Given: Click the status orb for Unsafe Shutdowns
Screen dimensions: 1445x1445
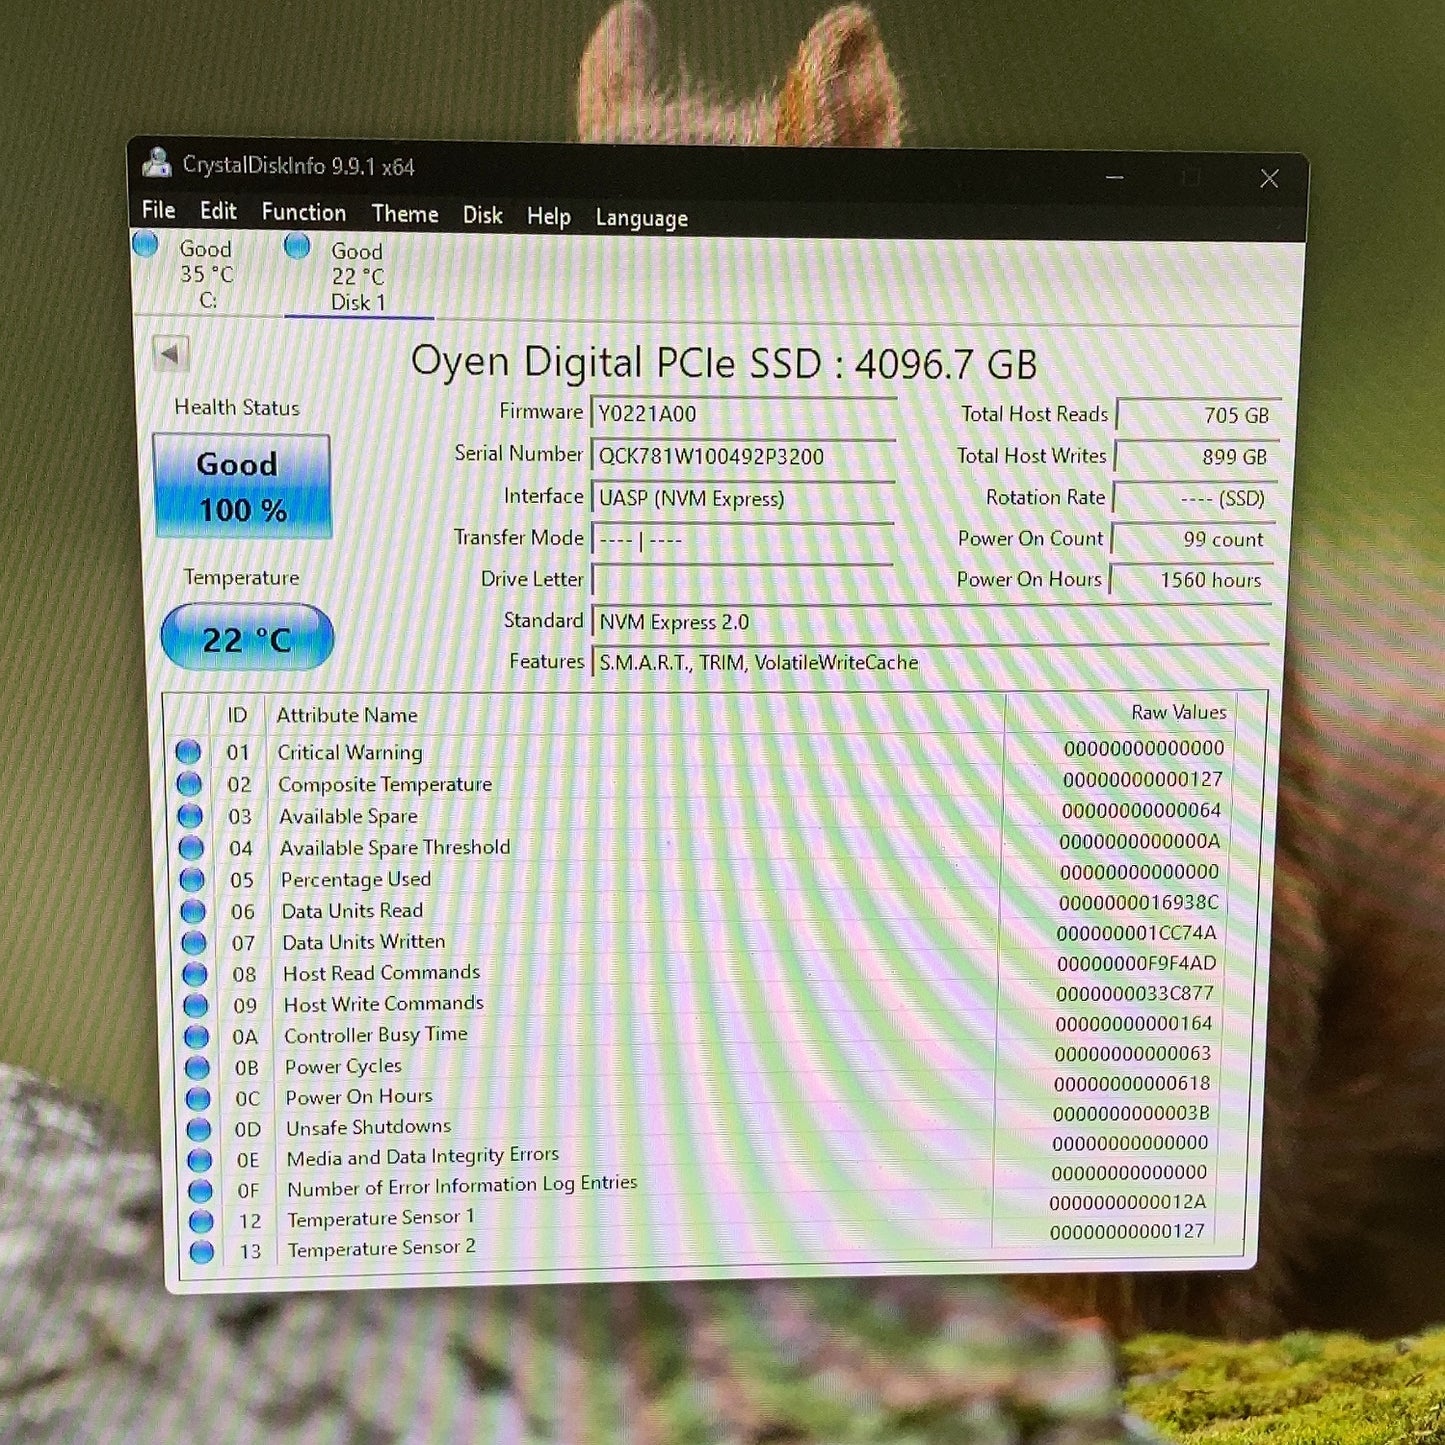Looking at the screenshot, I should 199,1128.
